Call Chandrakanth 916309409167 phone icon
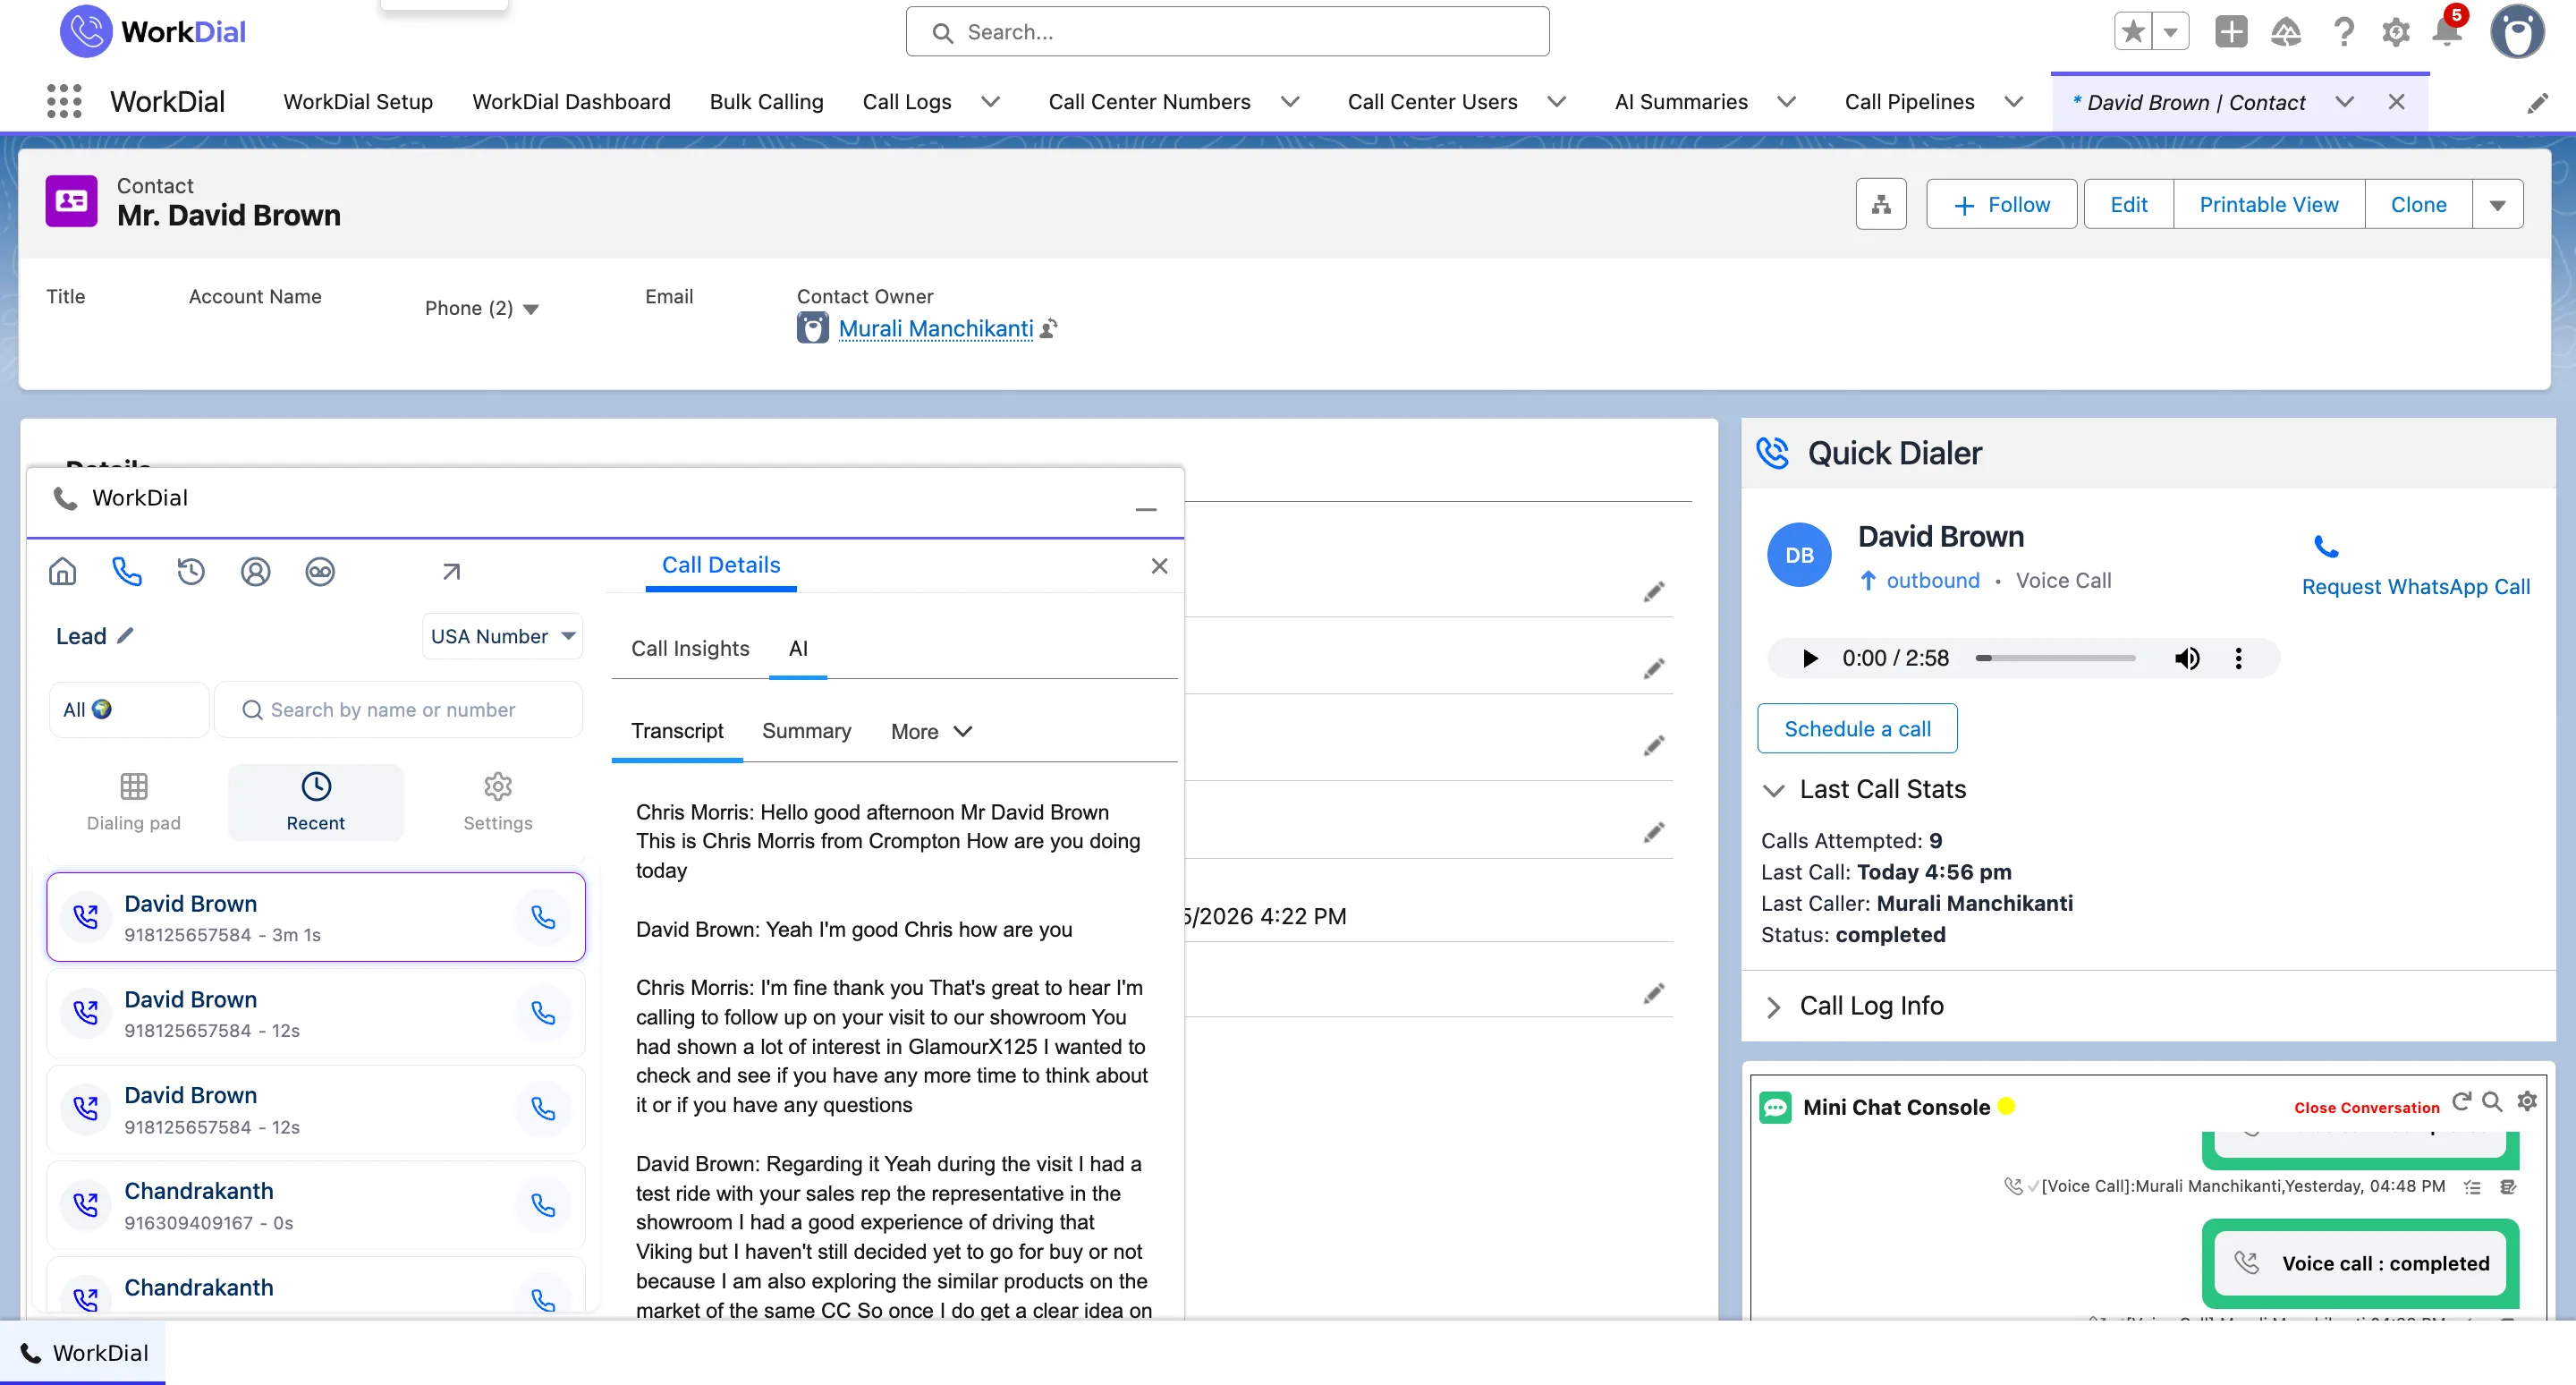 [x=543, y=1205]
